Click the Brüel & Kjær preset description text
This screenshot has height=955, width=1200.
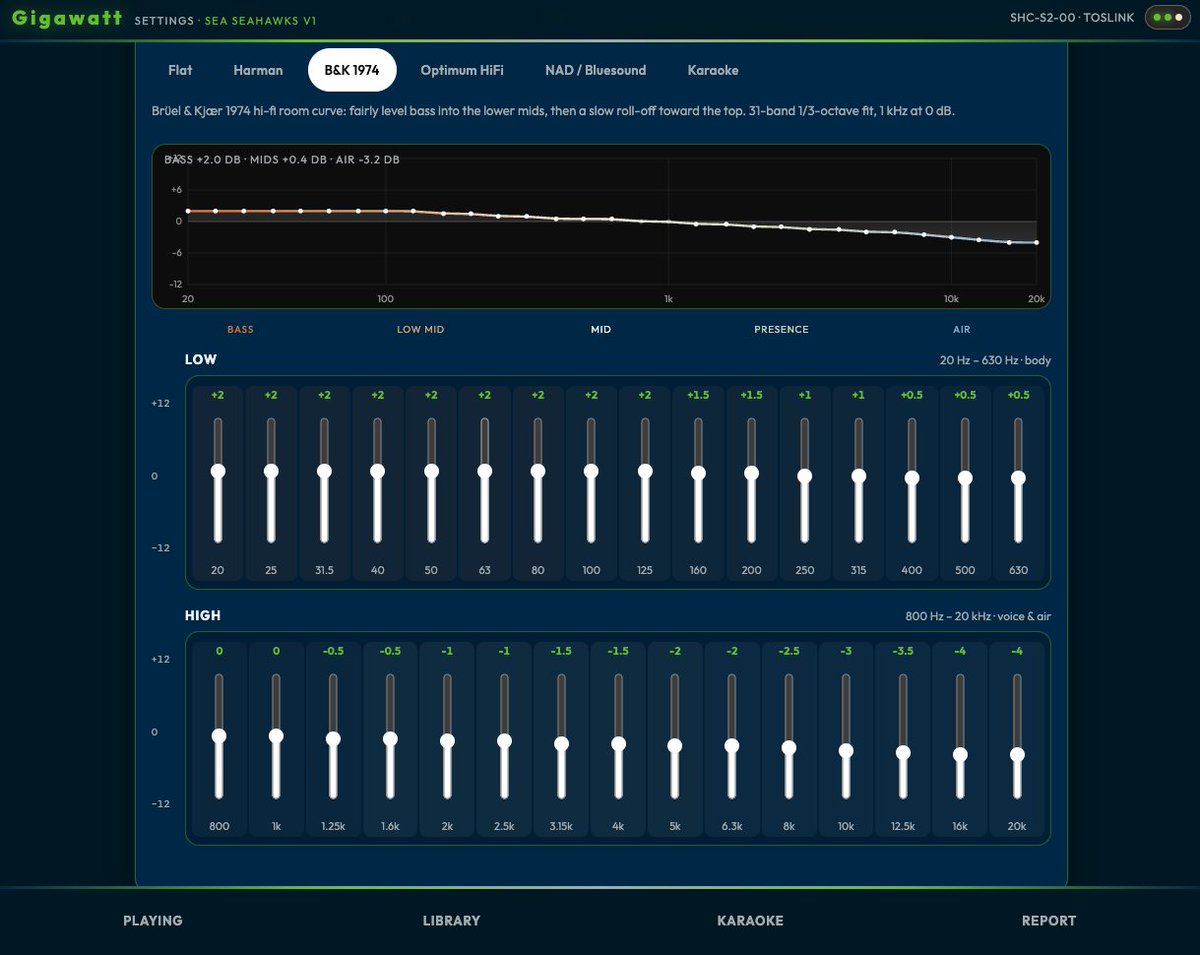555,111
